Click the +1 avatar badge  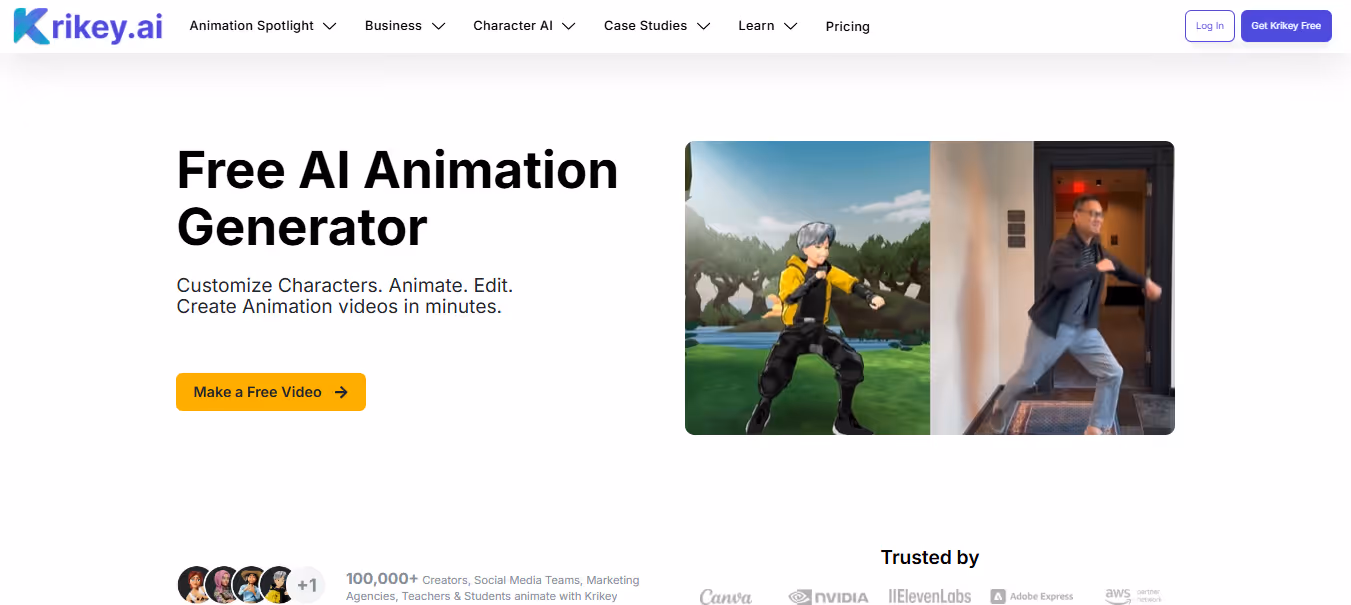click(x=307, y=585)
